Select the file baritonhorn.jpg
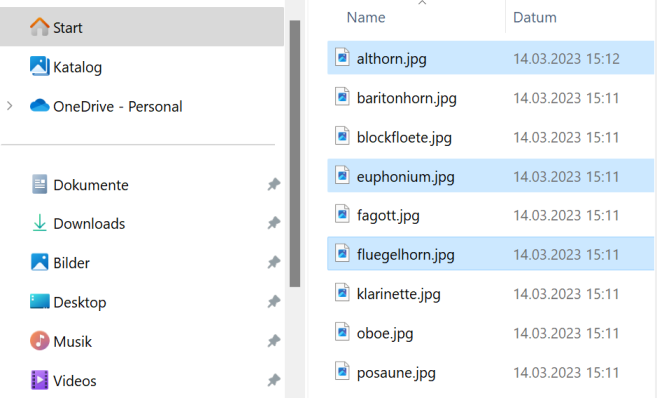657x398 pixels. coord(490,98)
